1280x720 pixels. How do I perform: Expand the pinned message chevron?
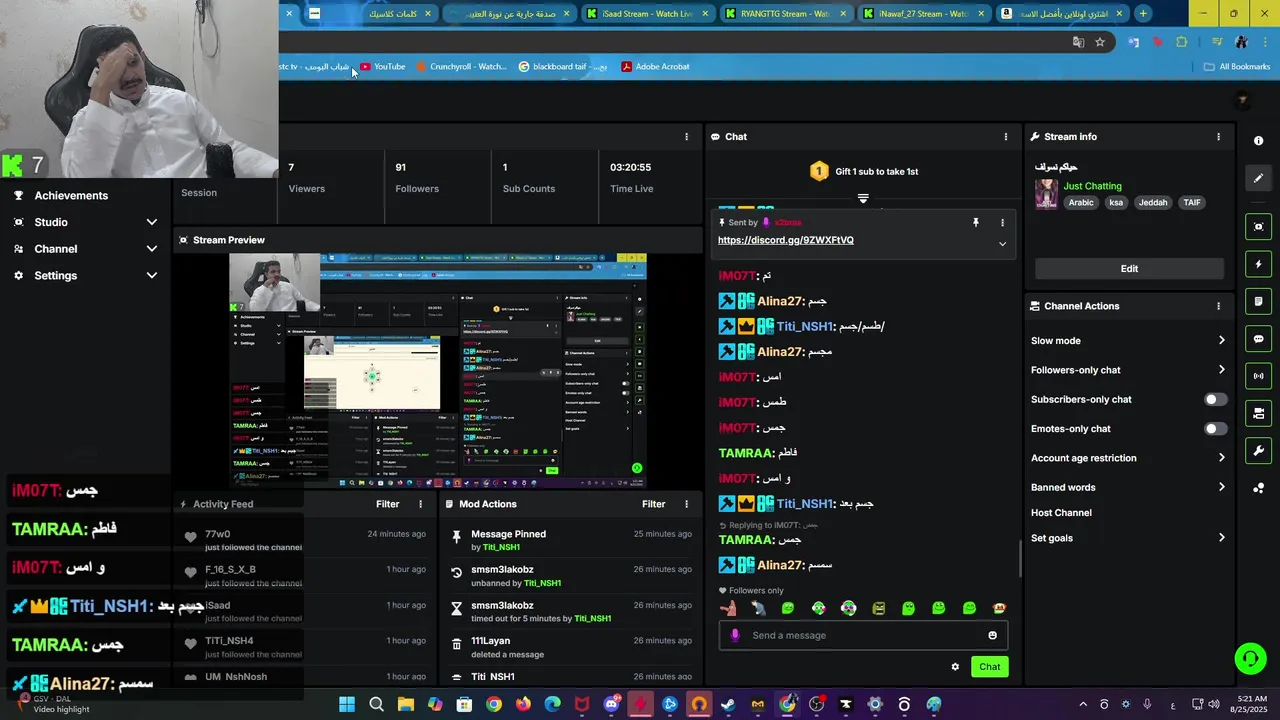coord(1002,244)
